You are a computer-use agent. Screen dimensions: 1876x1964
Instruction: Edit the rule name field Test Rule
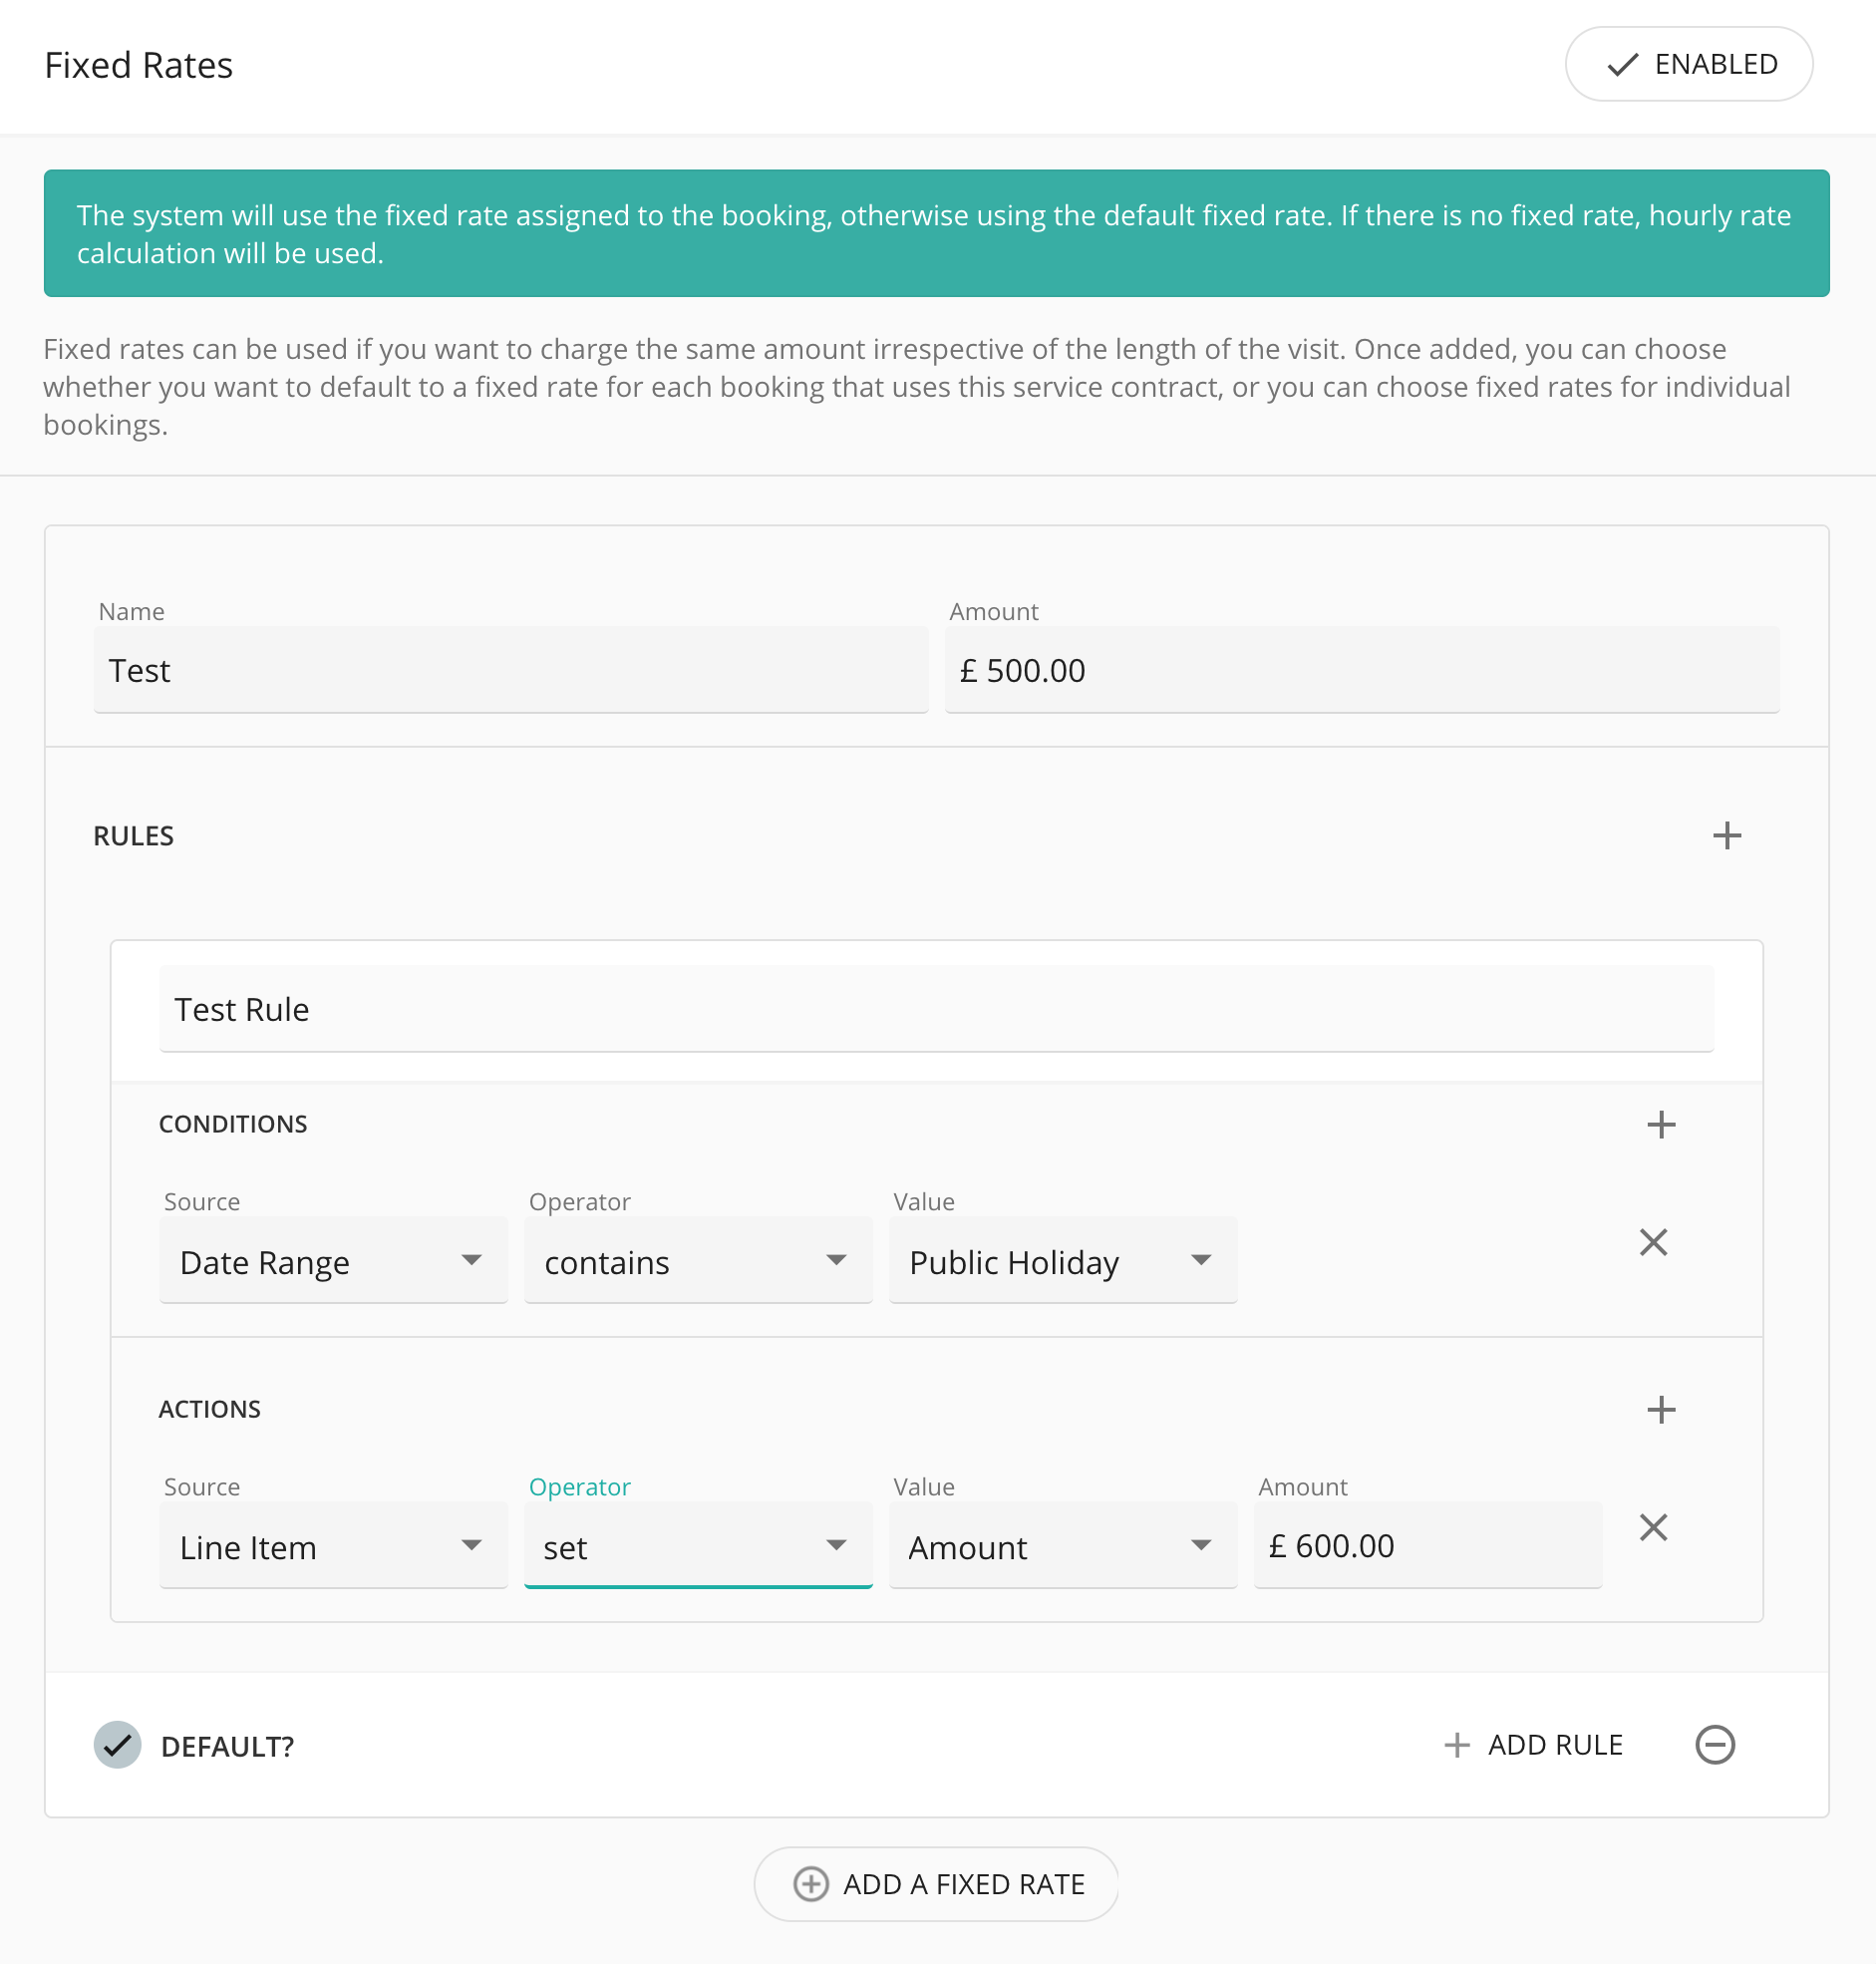click(936, 1009)
